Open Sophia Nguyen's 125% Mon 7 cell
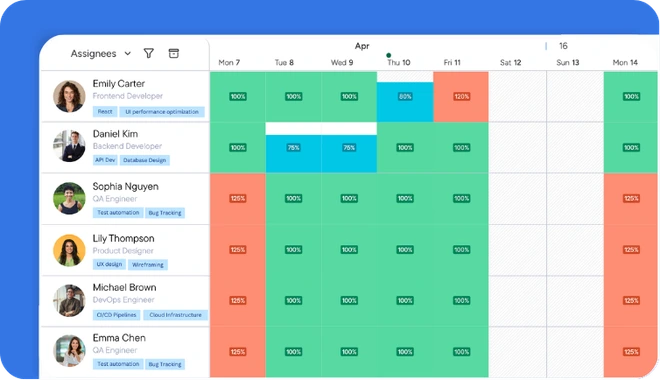Screen dimensions: 660x380 point(238,198)
